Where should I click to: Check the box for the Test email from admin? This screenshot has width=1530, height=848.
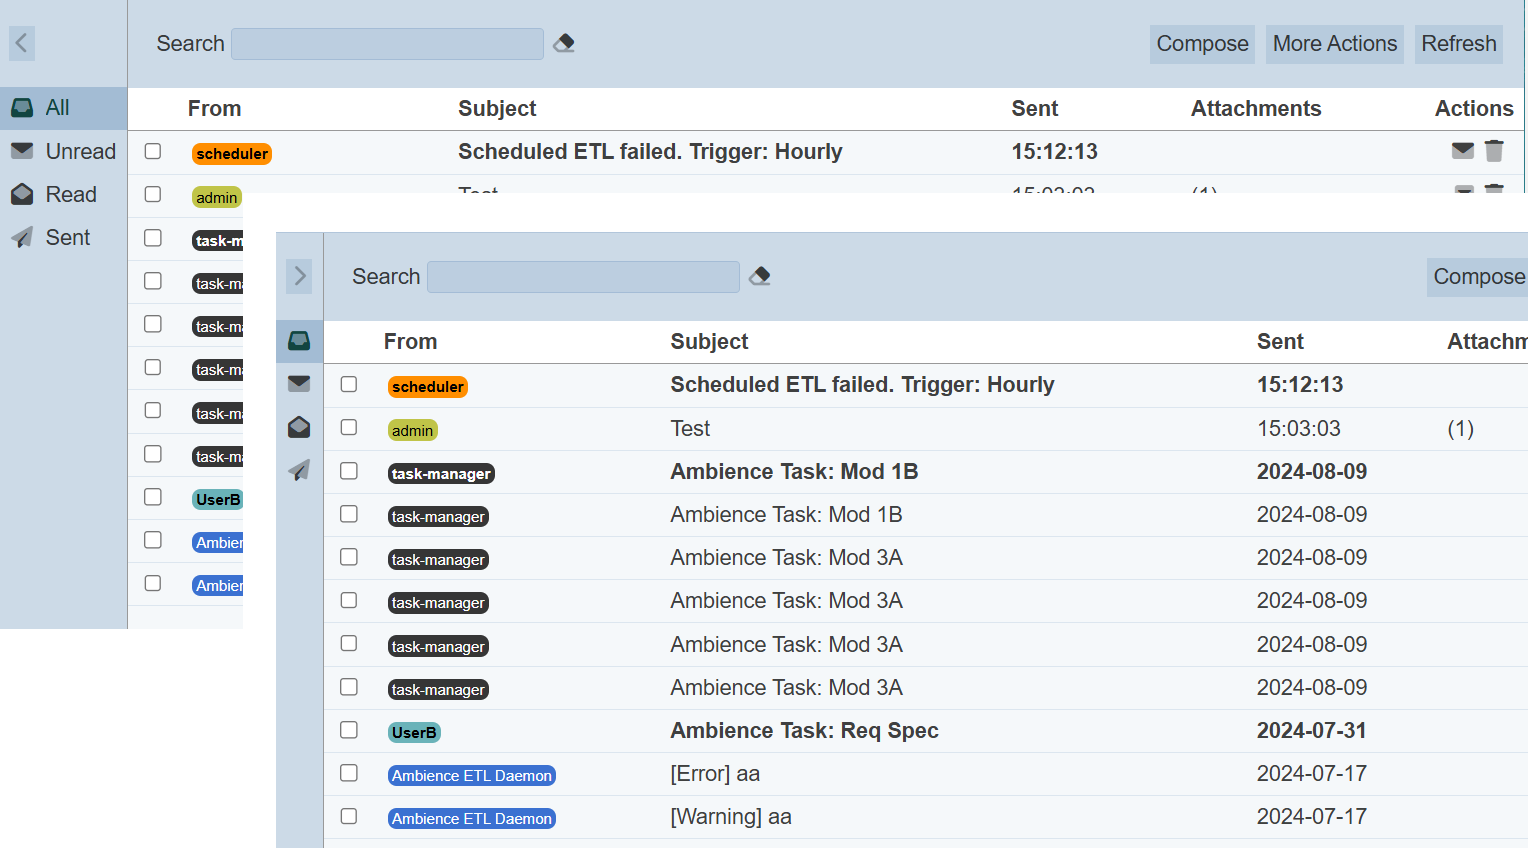tap(349, 427)
